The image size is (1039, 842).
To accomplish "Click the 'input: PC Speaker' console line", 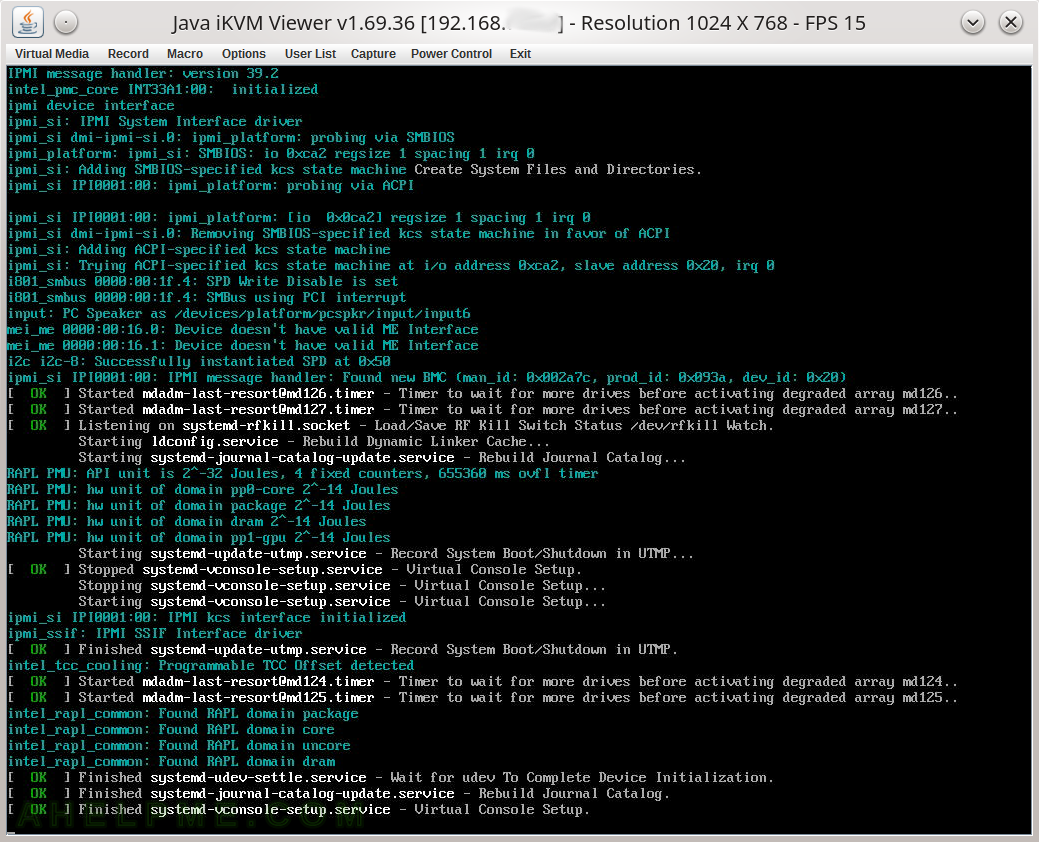I will [239, 313].
